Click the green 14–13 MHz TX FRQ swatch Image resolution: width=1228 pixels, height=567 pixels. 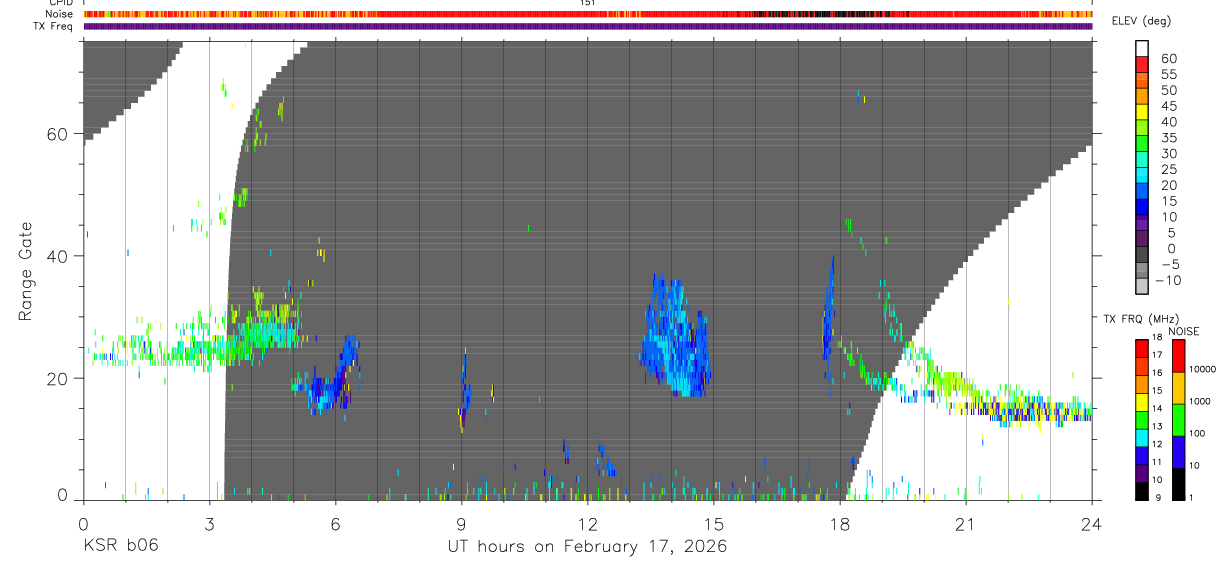(1142, 418)
